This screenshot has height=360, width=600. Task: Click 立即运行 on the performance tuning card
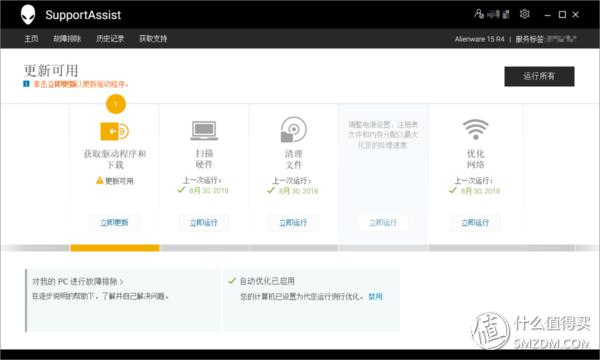[x=383, y=223]
